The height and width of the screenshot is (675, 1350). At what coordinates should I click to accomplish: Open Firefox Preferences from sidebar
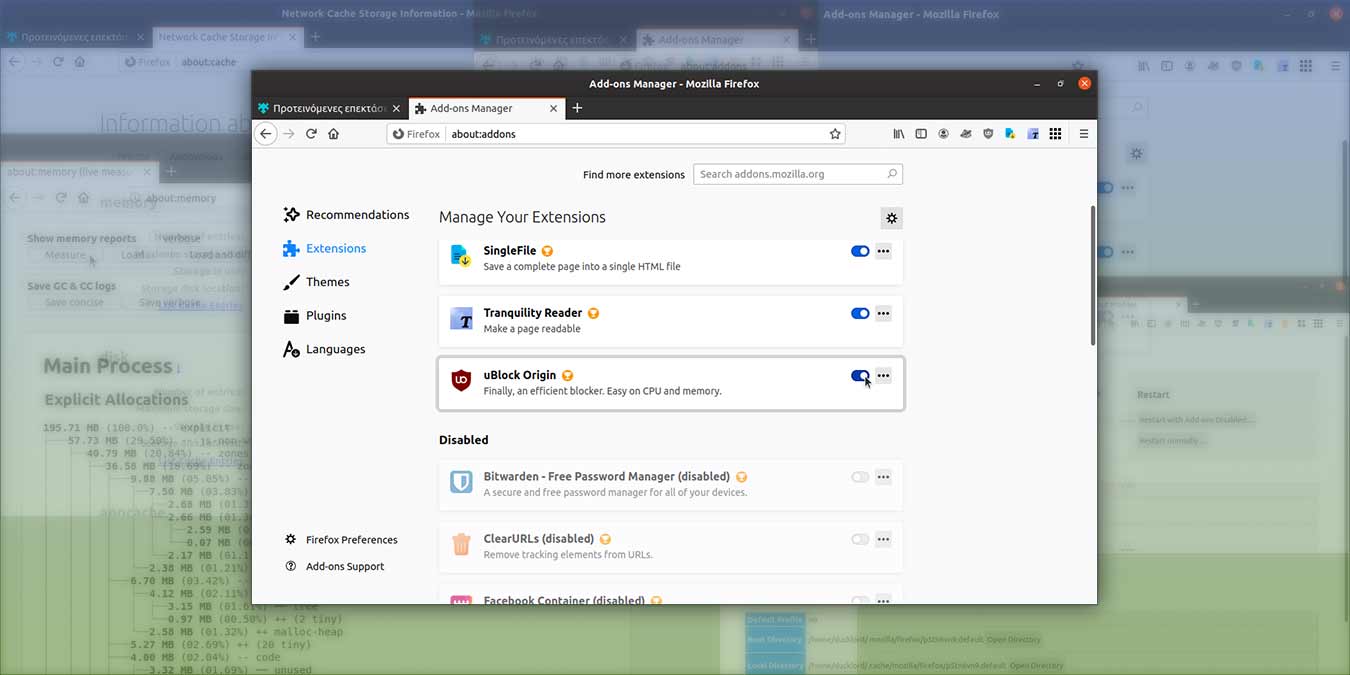[x=351, y=539]
